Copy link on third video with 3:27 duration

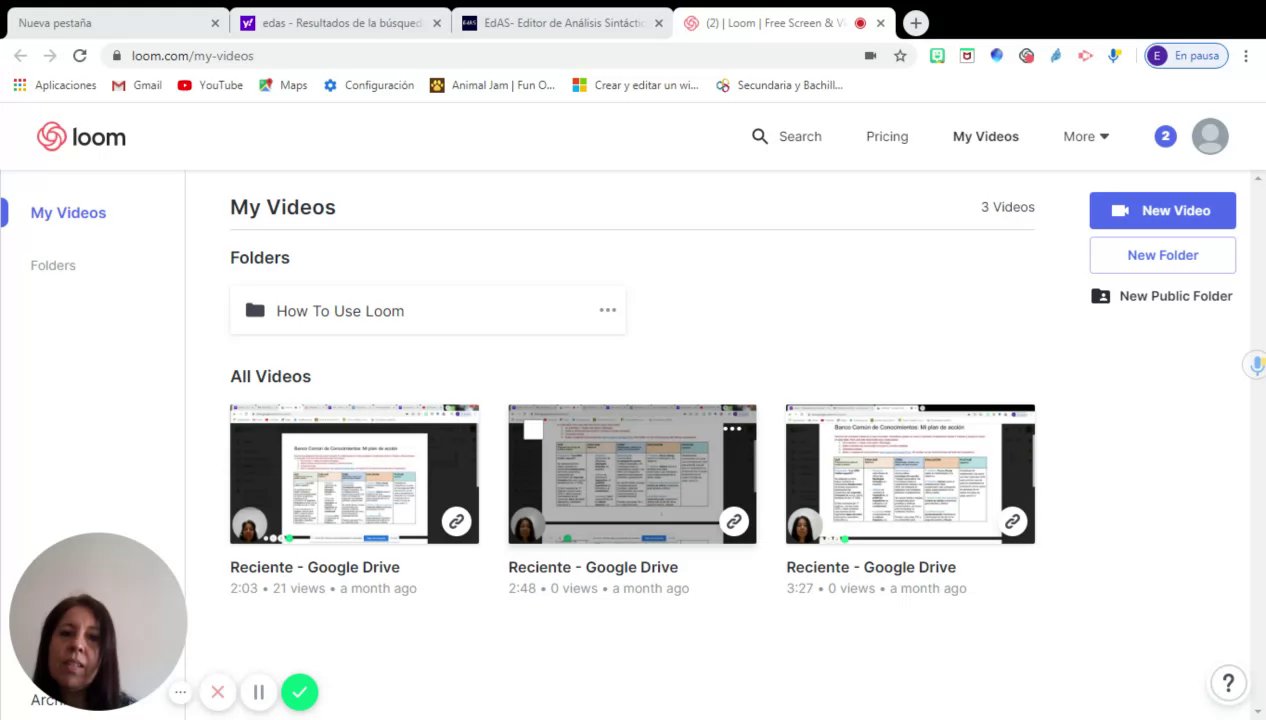pos(1013,521)
